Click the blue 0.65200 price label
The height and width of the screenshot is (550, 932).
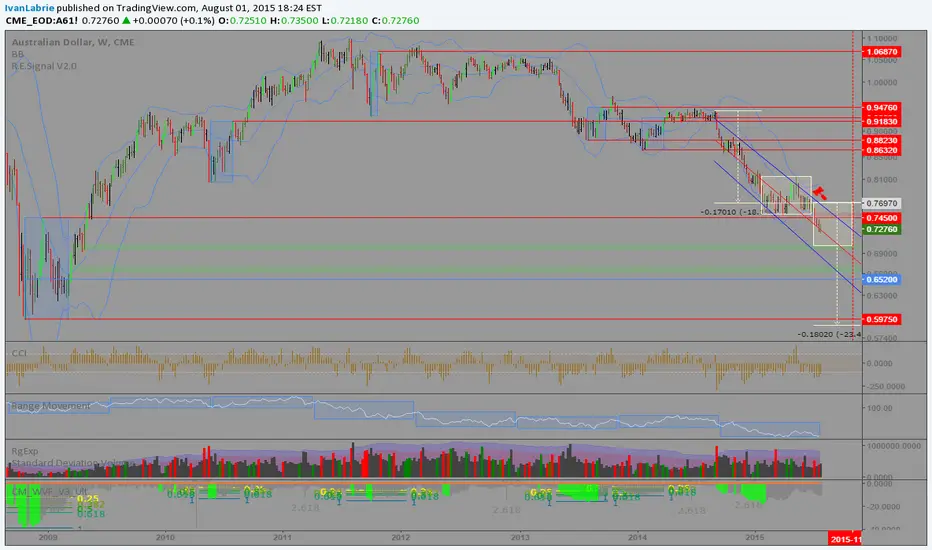tap(882, 279)
